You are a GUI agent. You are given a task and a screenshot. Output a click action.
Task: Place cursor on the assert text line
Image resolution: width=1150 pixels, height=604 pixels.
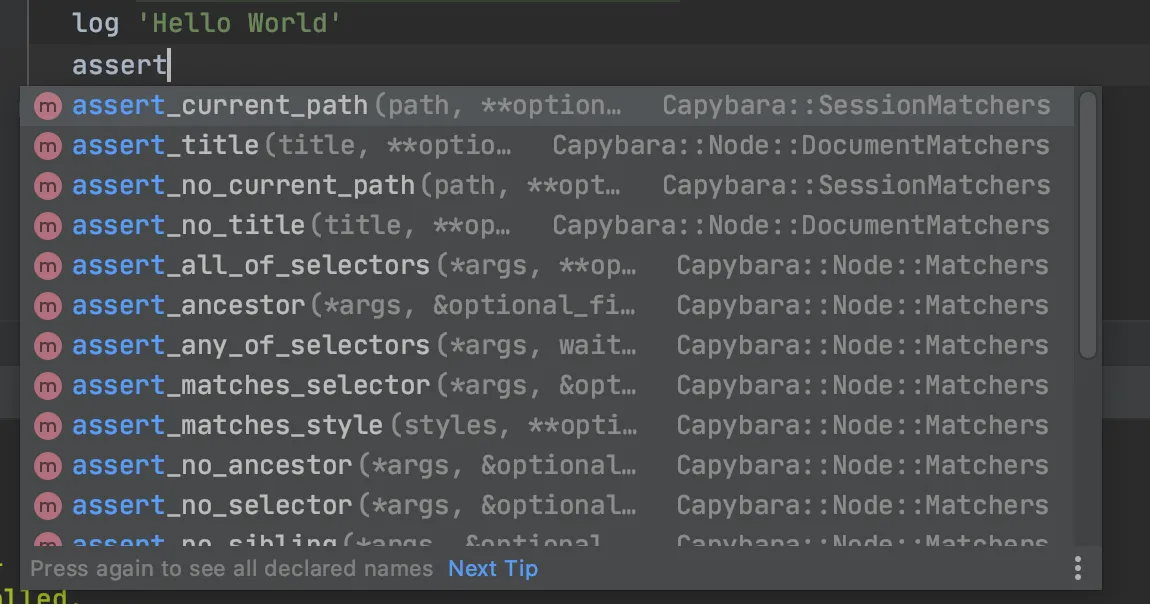120,66
